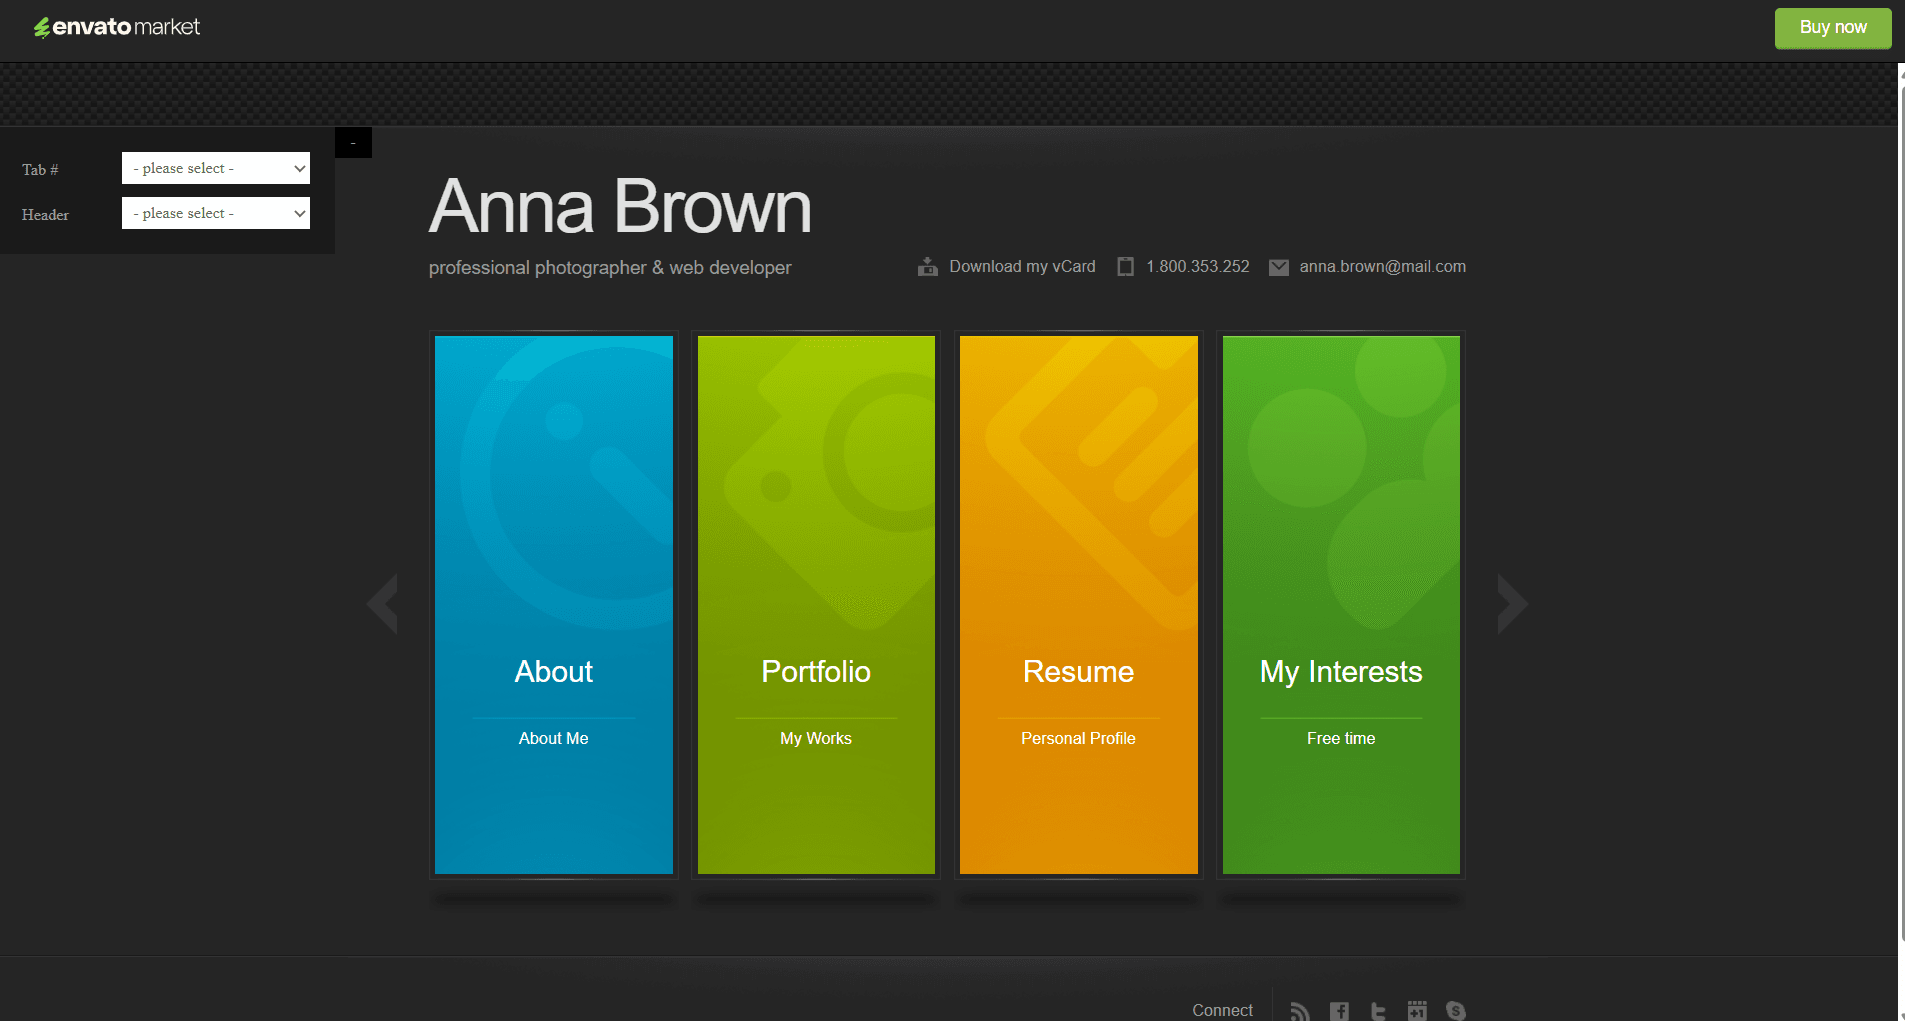Click the vCard download icon
The width and height of the screenshot is (1905, 1021).
pos(928,267)
